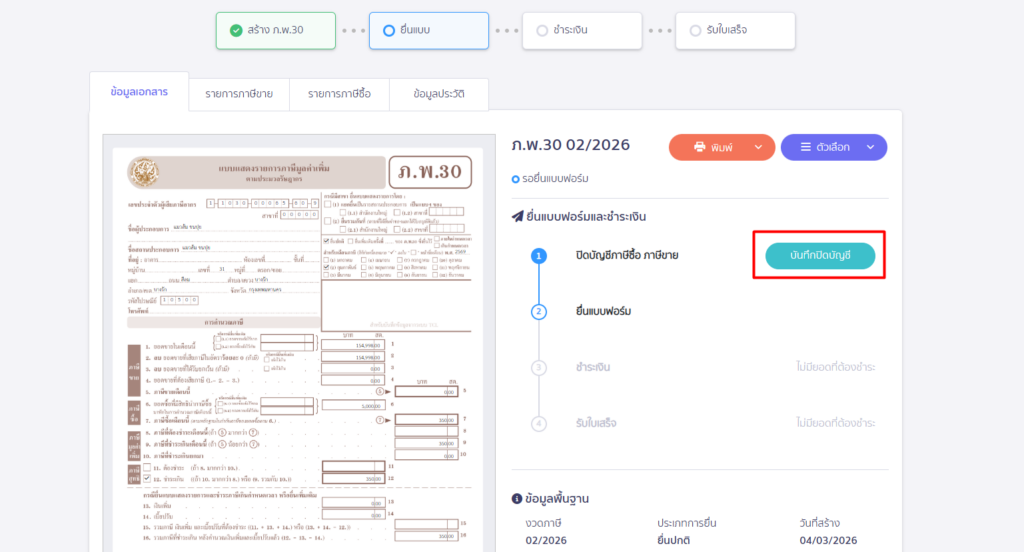
Task: Click the สร้าง ภ.พ.30 step button
Action: coord(275,31)
